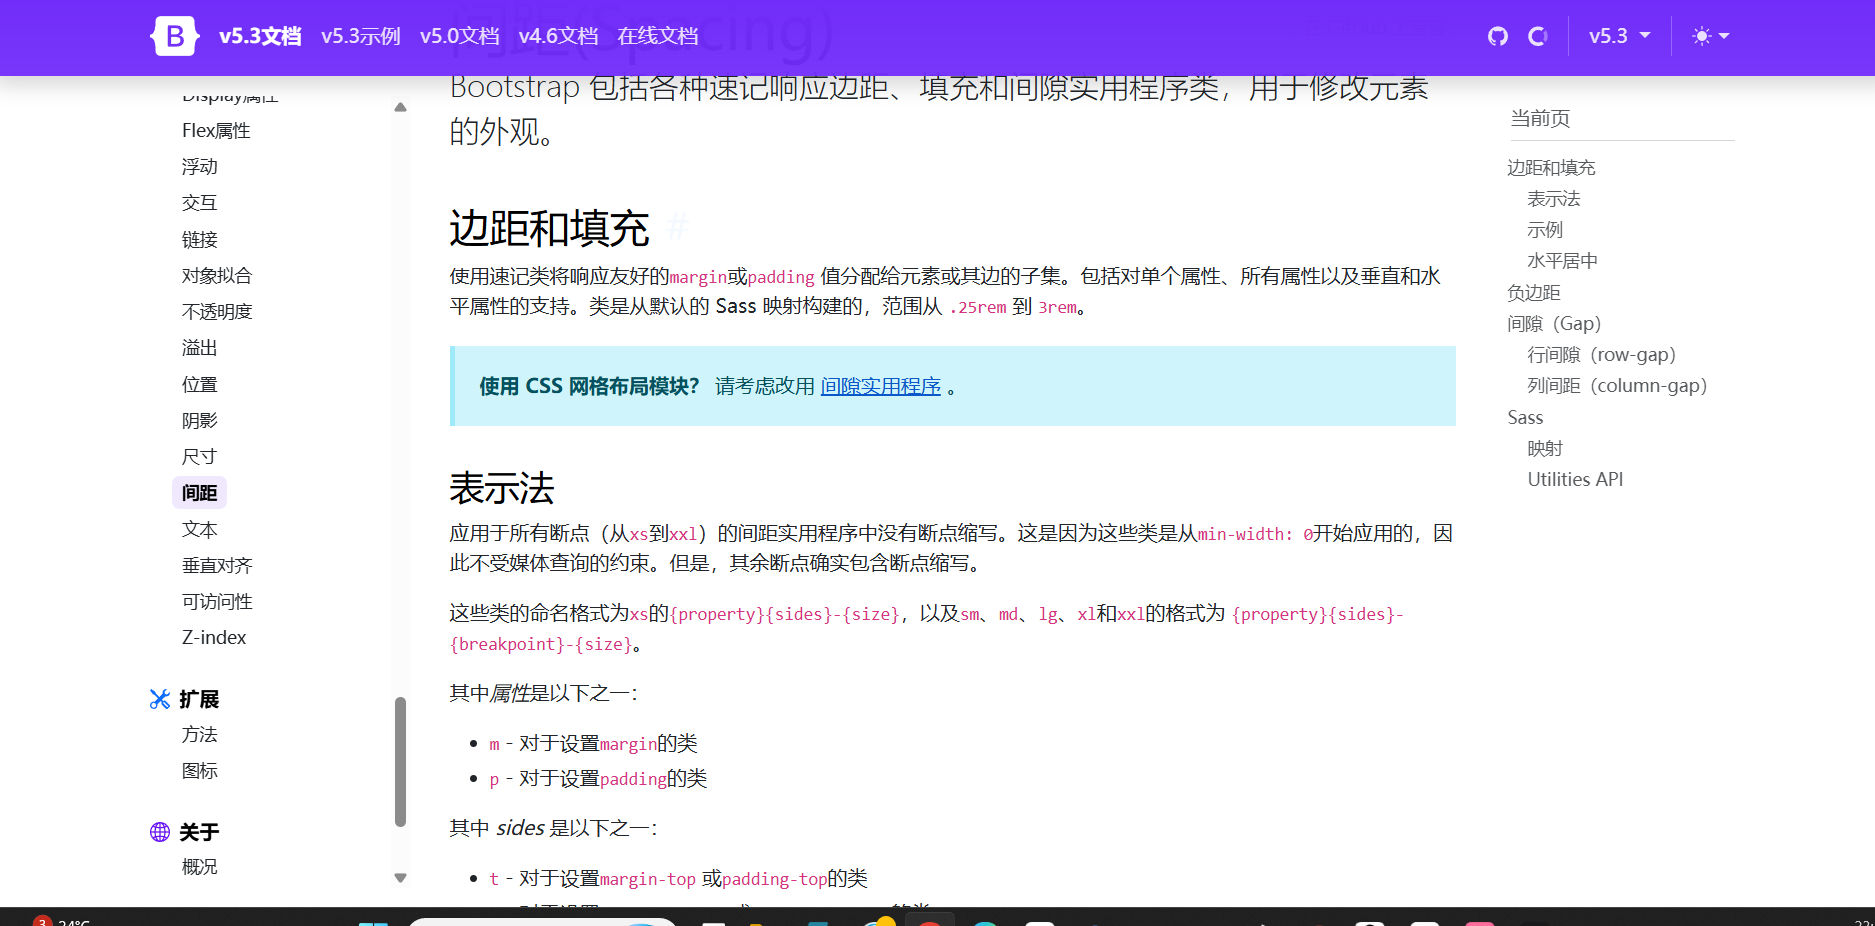Click the 关于 section globe icon
The width and height of the screenshot is (1875, 926).
[160, 832]
